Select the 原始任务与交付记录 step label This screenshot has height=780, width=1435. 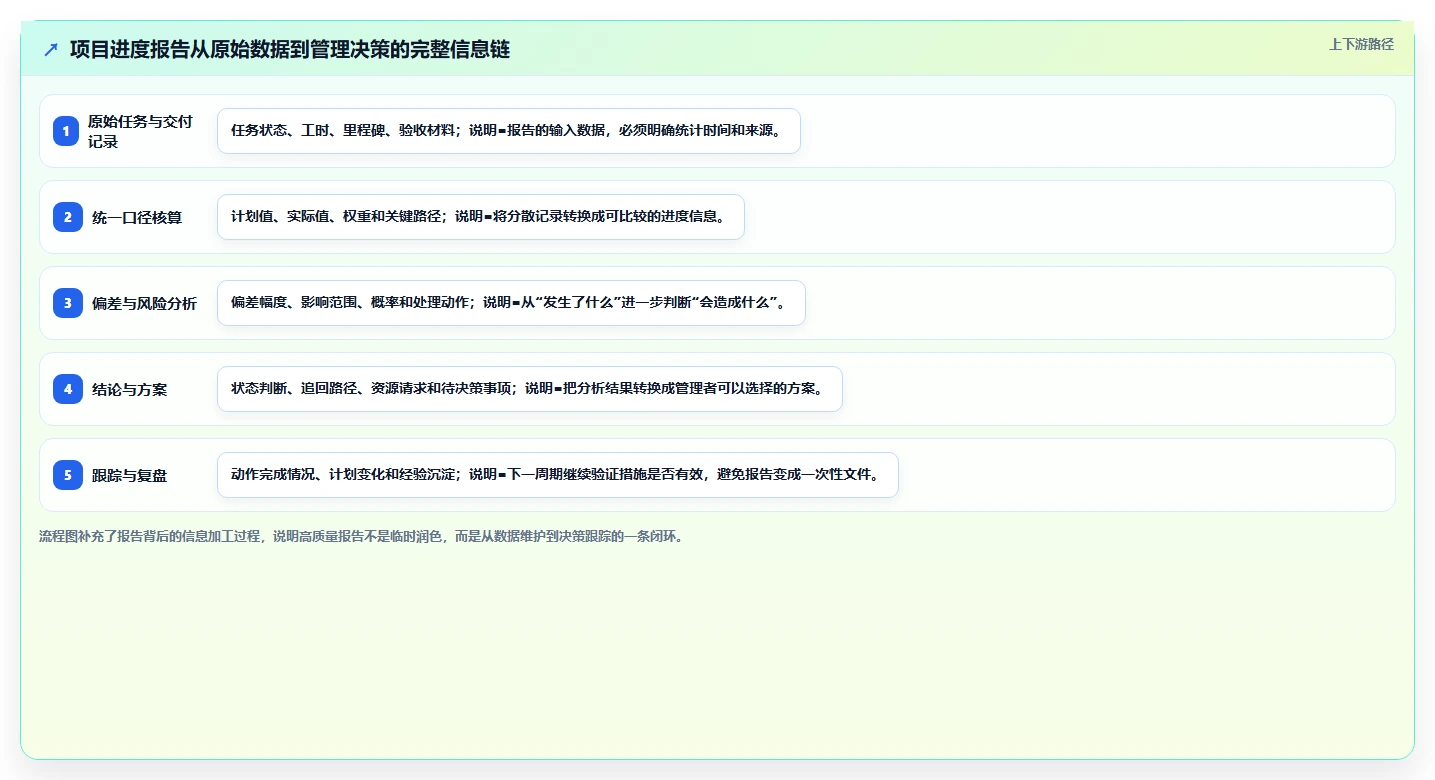coord(140,131)
